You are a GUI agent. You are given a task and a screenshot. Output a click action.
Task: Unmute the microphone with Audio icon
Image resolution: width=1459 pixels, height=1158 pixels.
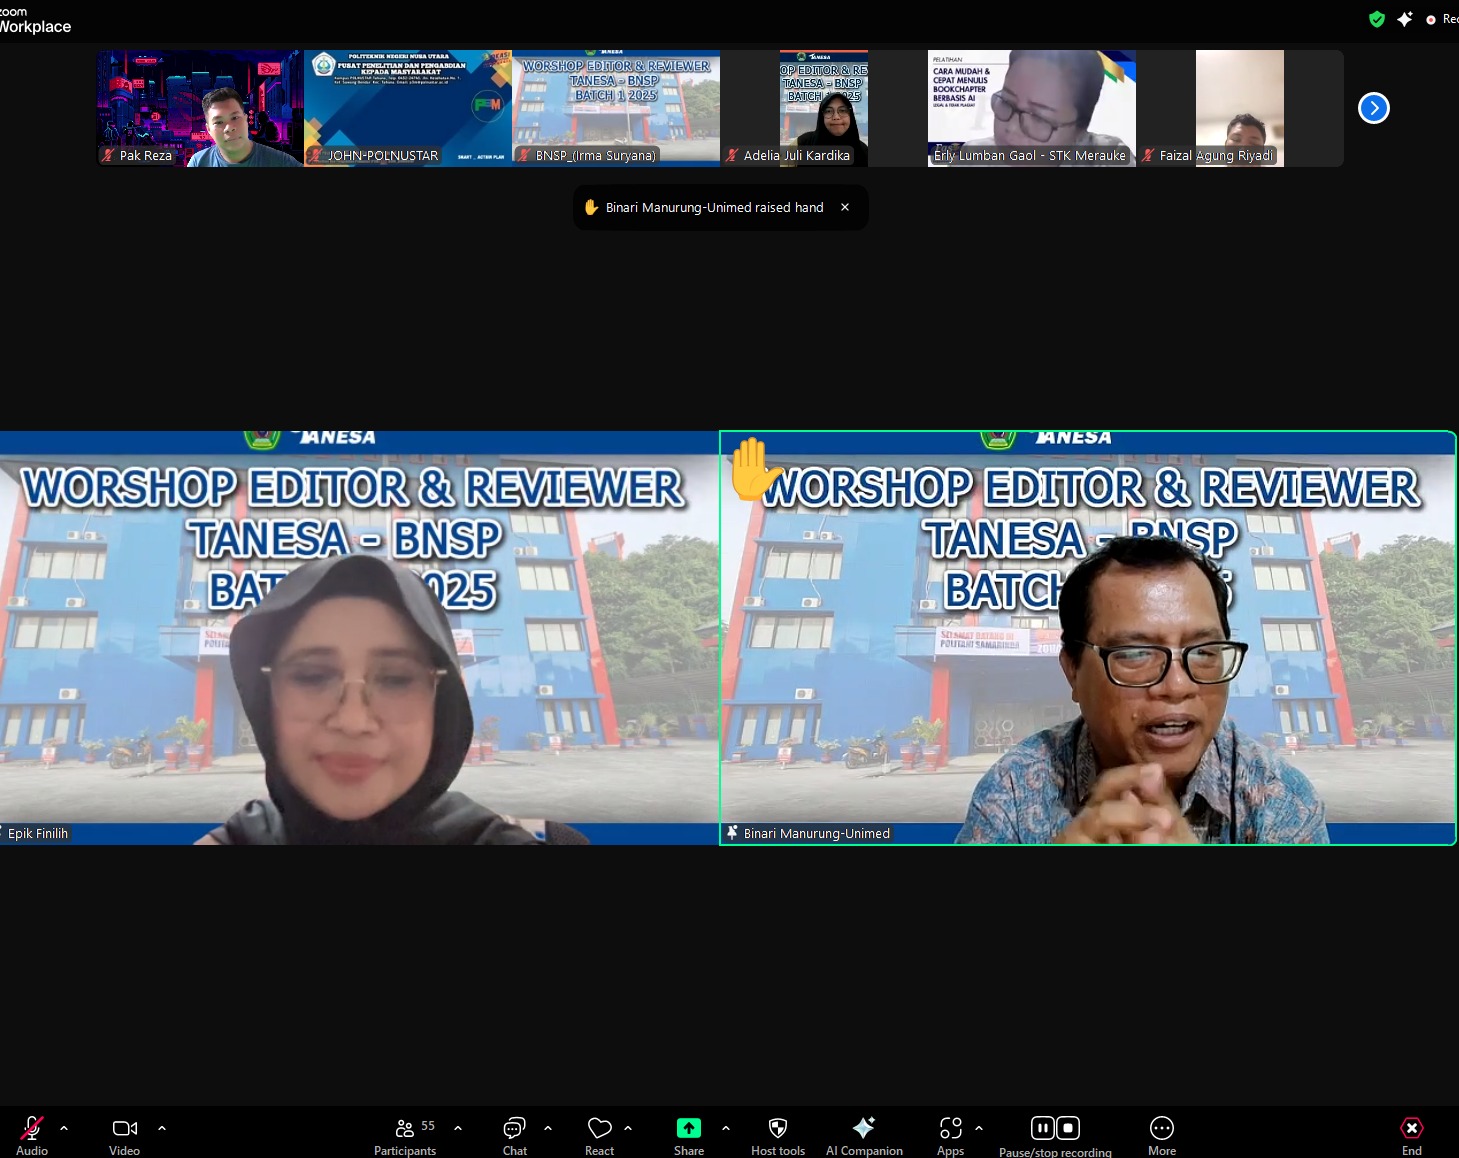click(x=32, y=1129)
